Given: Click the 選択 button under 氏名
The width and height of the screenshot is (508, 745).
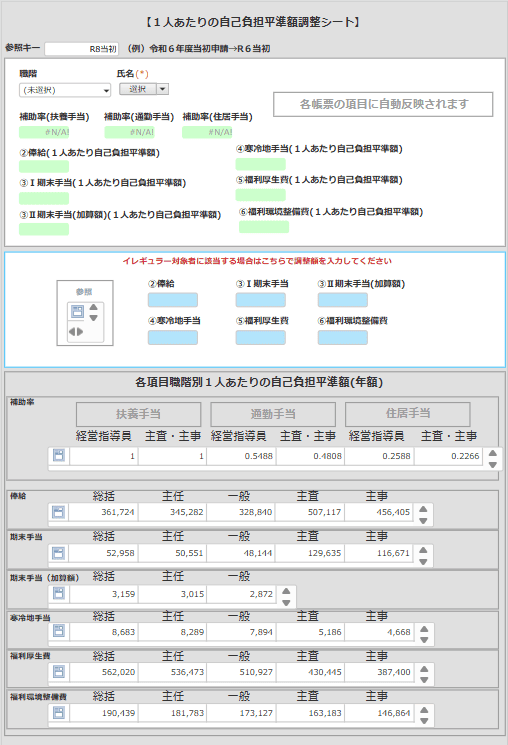Looking at the screenshot, I should click(137, 89).
